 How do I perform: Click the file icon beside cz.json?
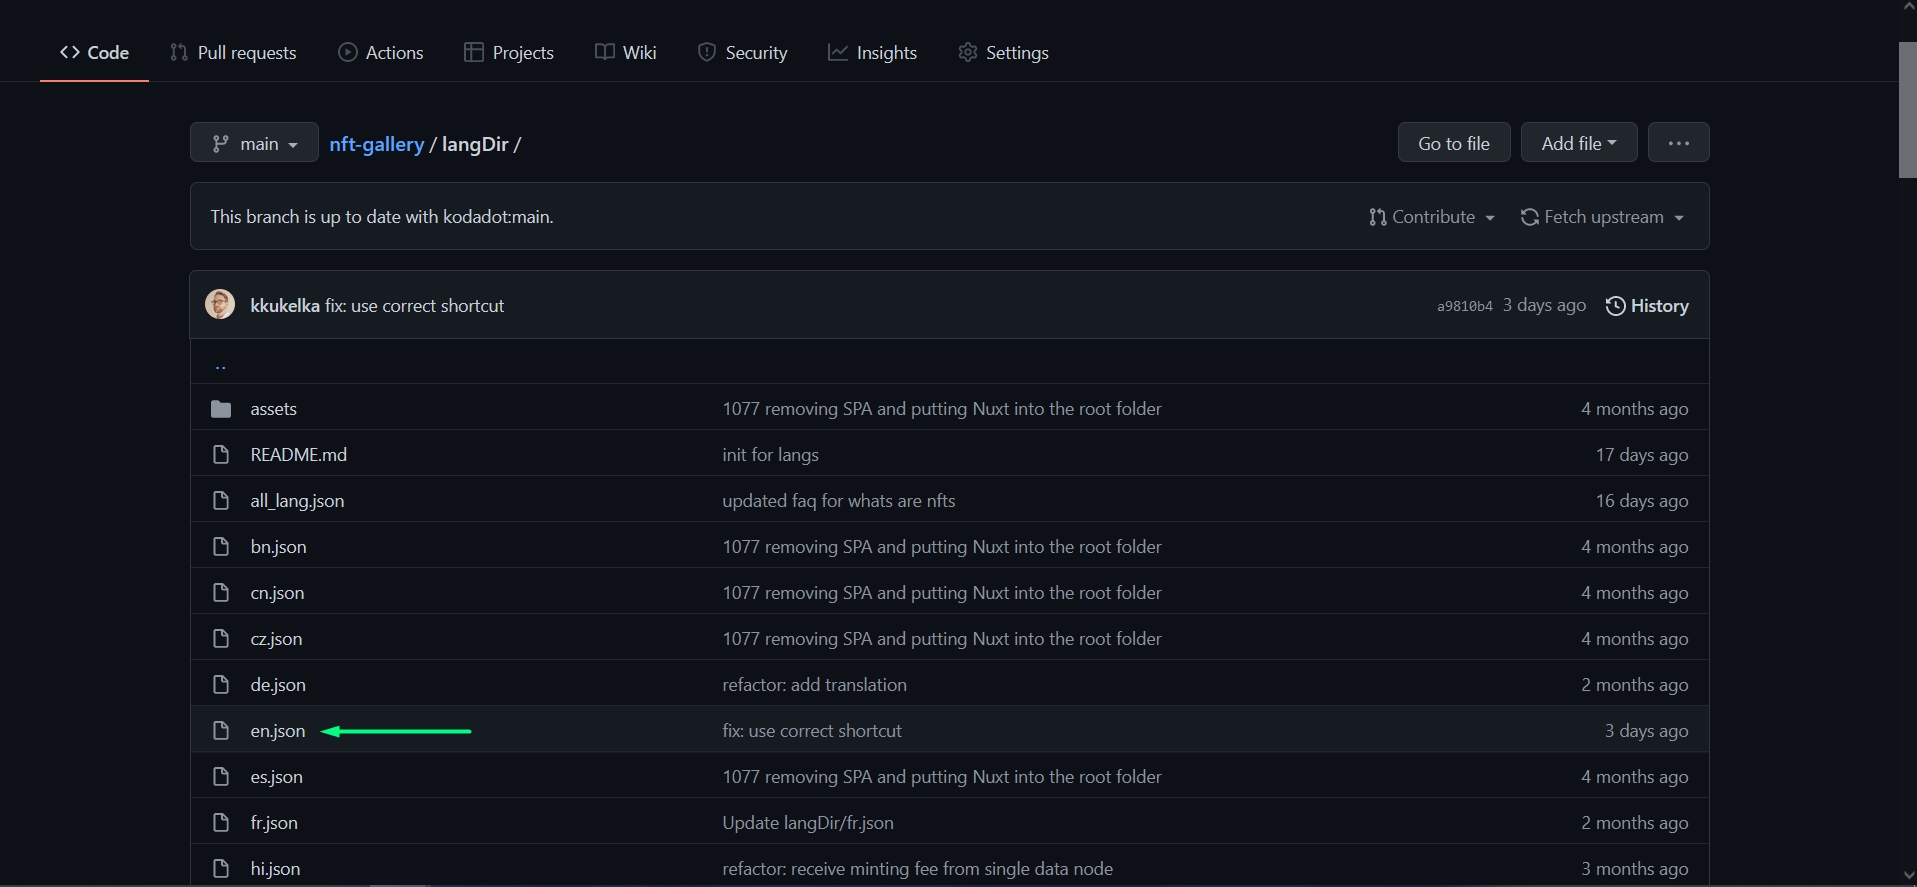[x=221, y=639]
